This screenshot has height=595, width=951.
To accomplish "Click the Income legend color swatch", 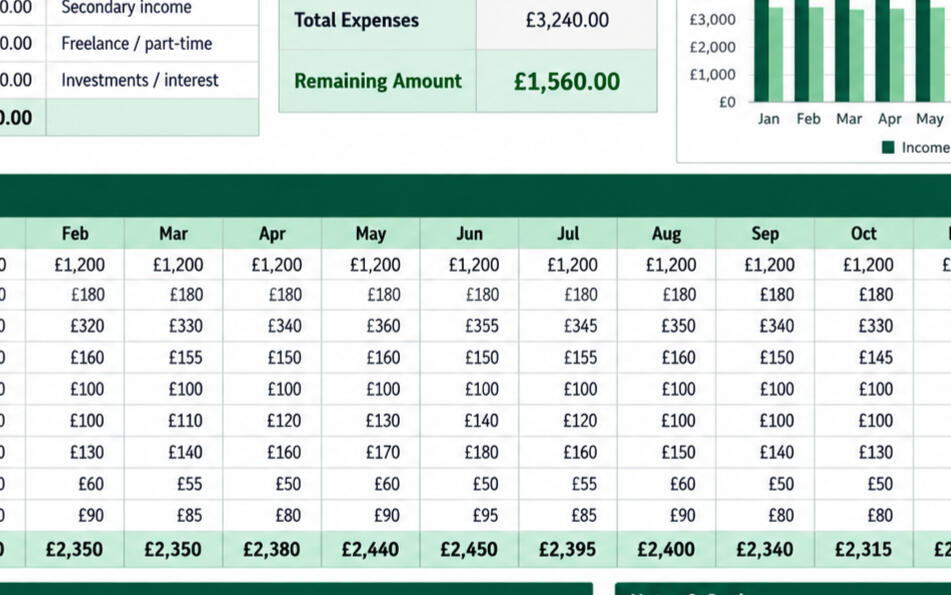I will coord(888,147).
